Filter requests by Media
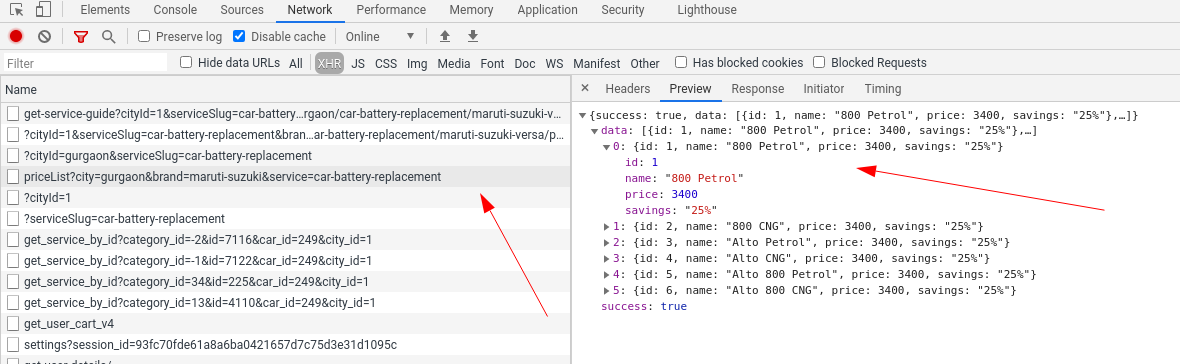The height and width of the screenshot is (364, 1180). (x=454, y=64)
